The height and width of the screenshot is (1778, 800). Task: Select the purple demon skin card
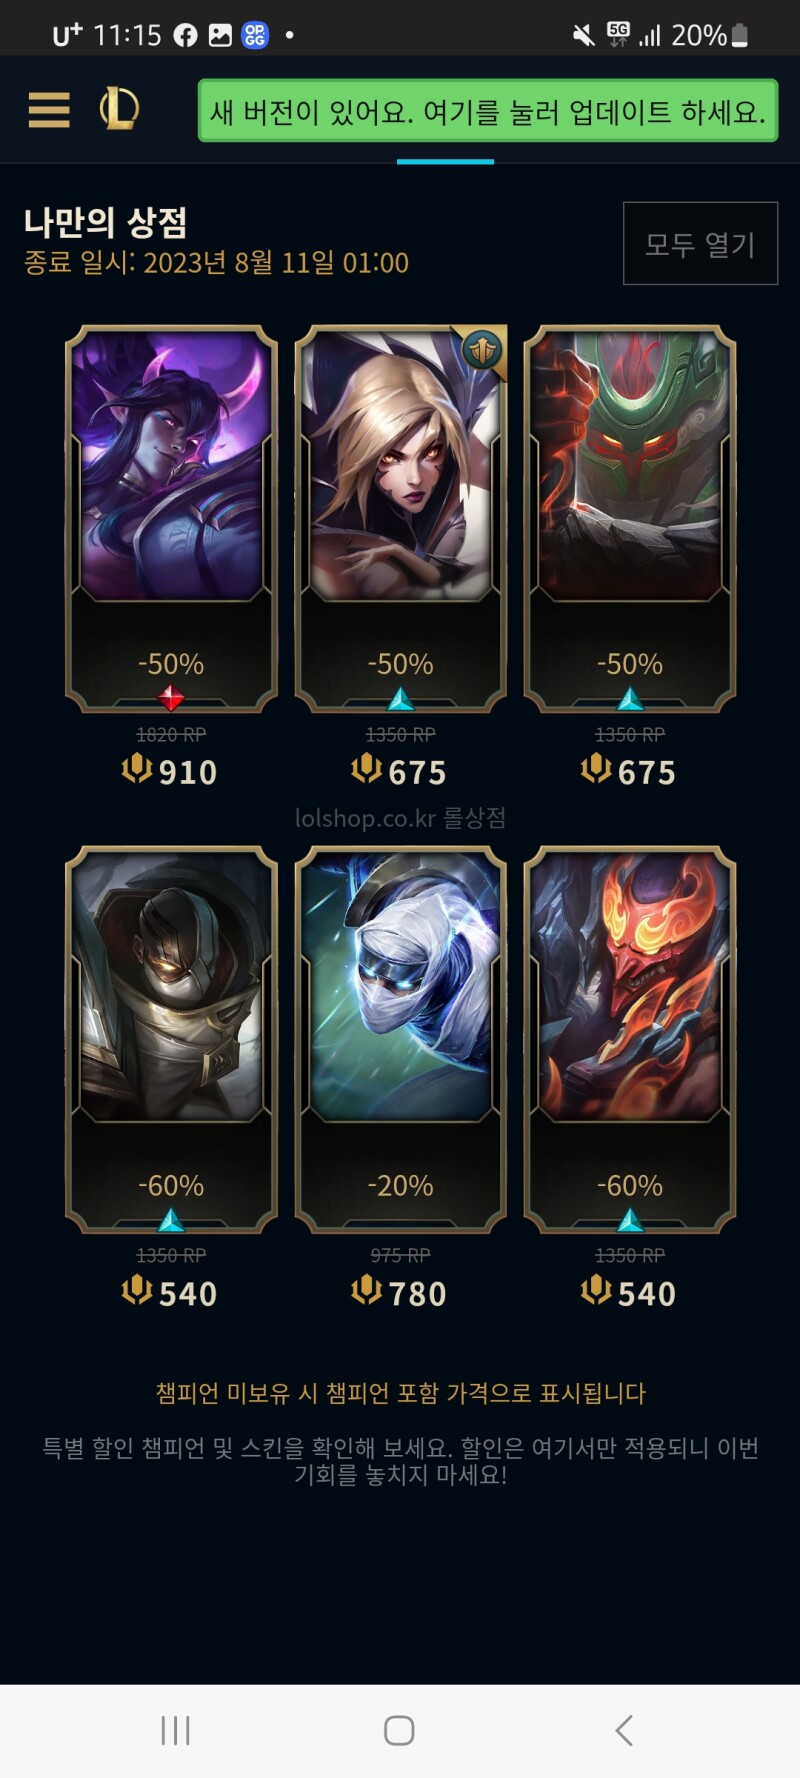171,518
